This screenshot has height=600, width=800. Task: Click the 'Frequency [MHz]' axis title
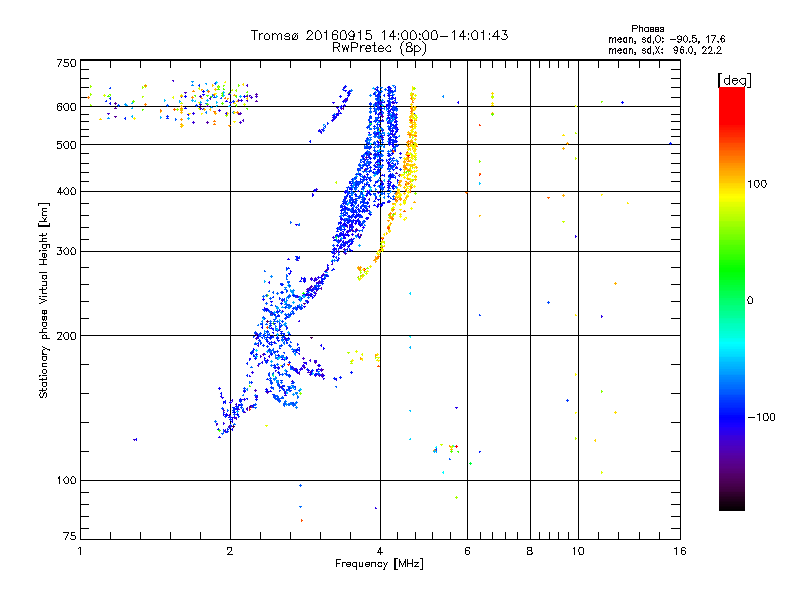click(379, 564)
